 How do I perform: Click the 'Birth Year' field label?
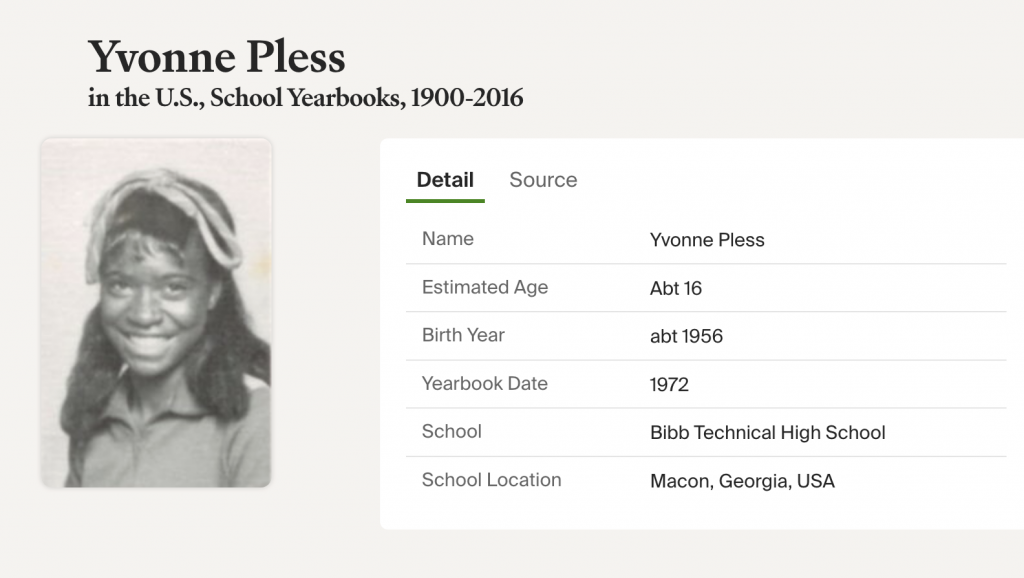(463, 335)
